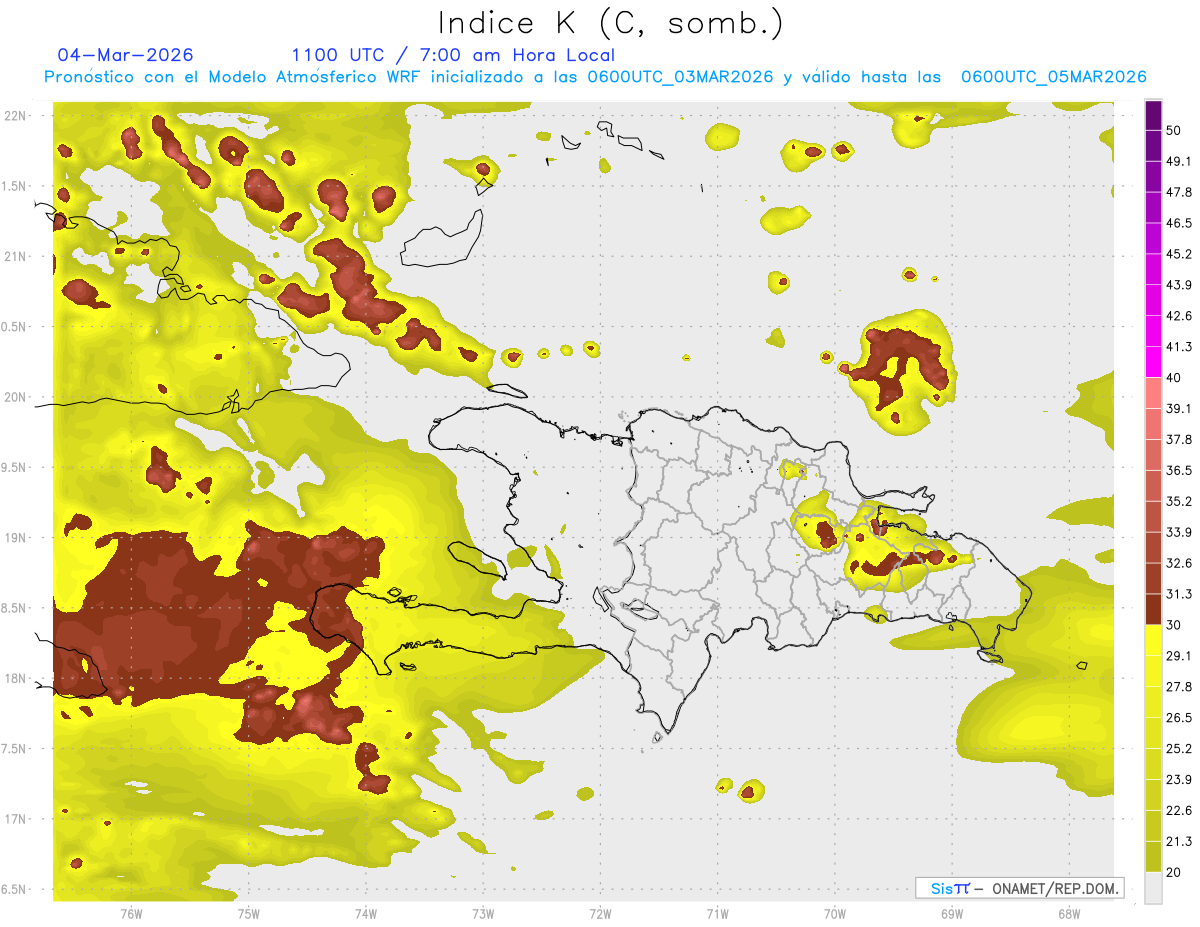Click the legend value "23.9"

[x=1179, y=780]
